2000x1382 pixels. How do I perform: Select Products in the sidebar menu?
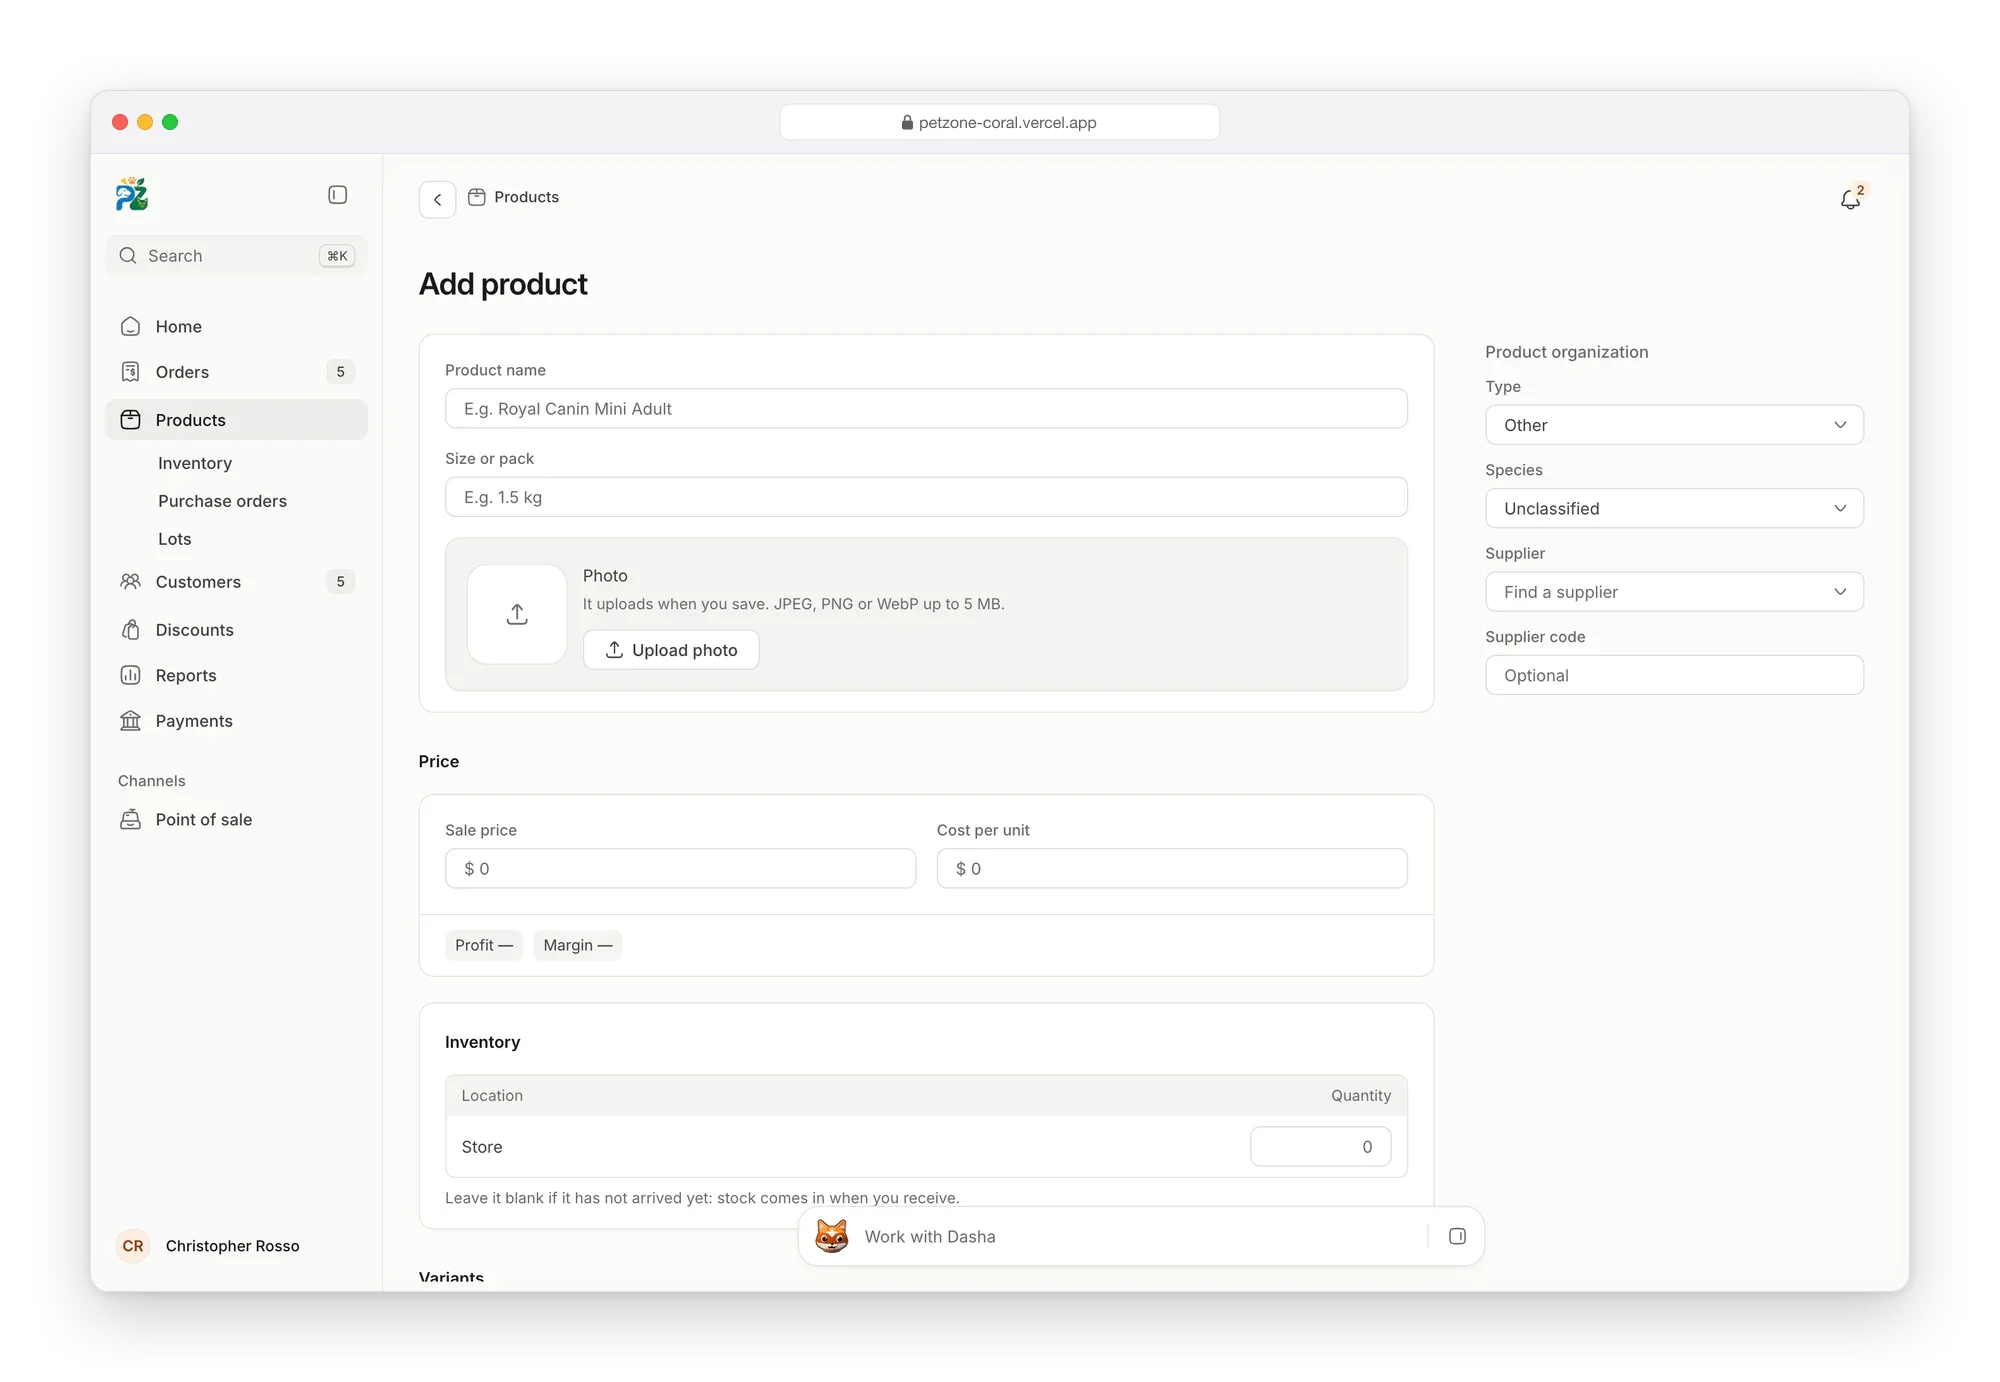[x=236, y=420]
